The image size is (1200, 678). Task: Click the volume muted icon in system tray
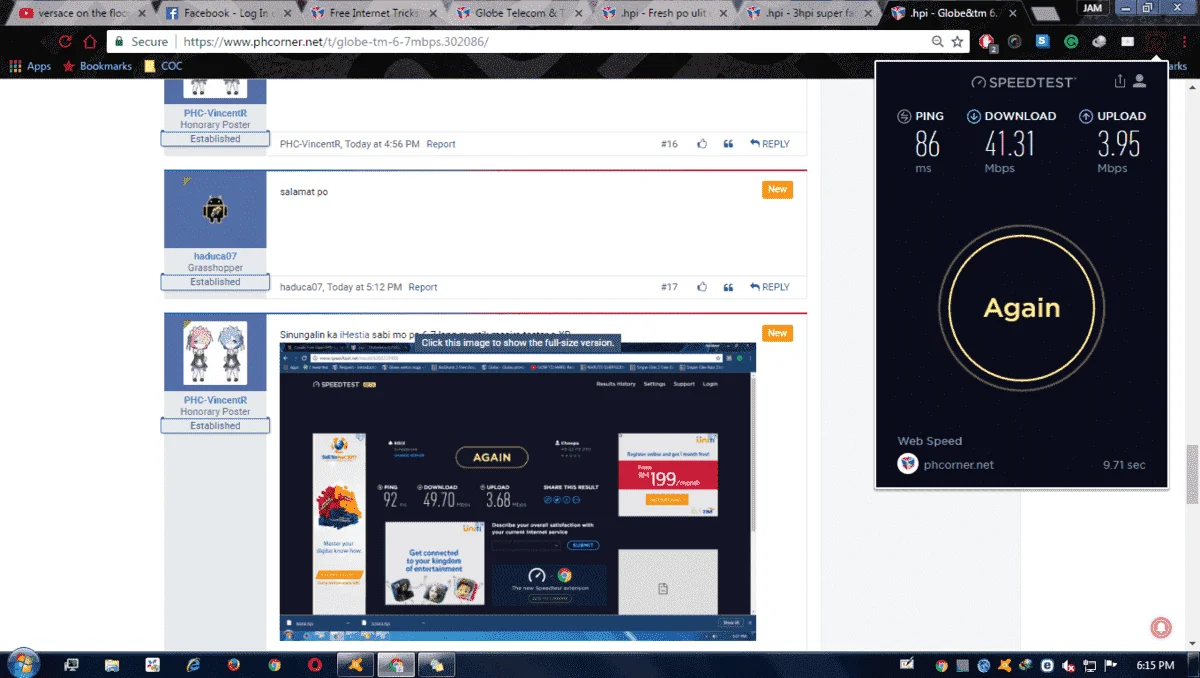click(x=1068, y=665)
